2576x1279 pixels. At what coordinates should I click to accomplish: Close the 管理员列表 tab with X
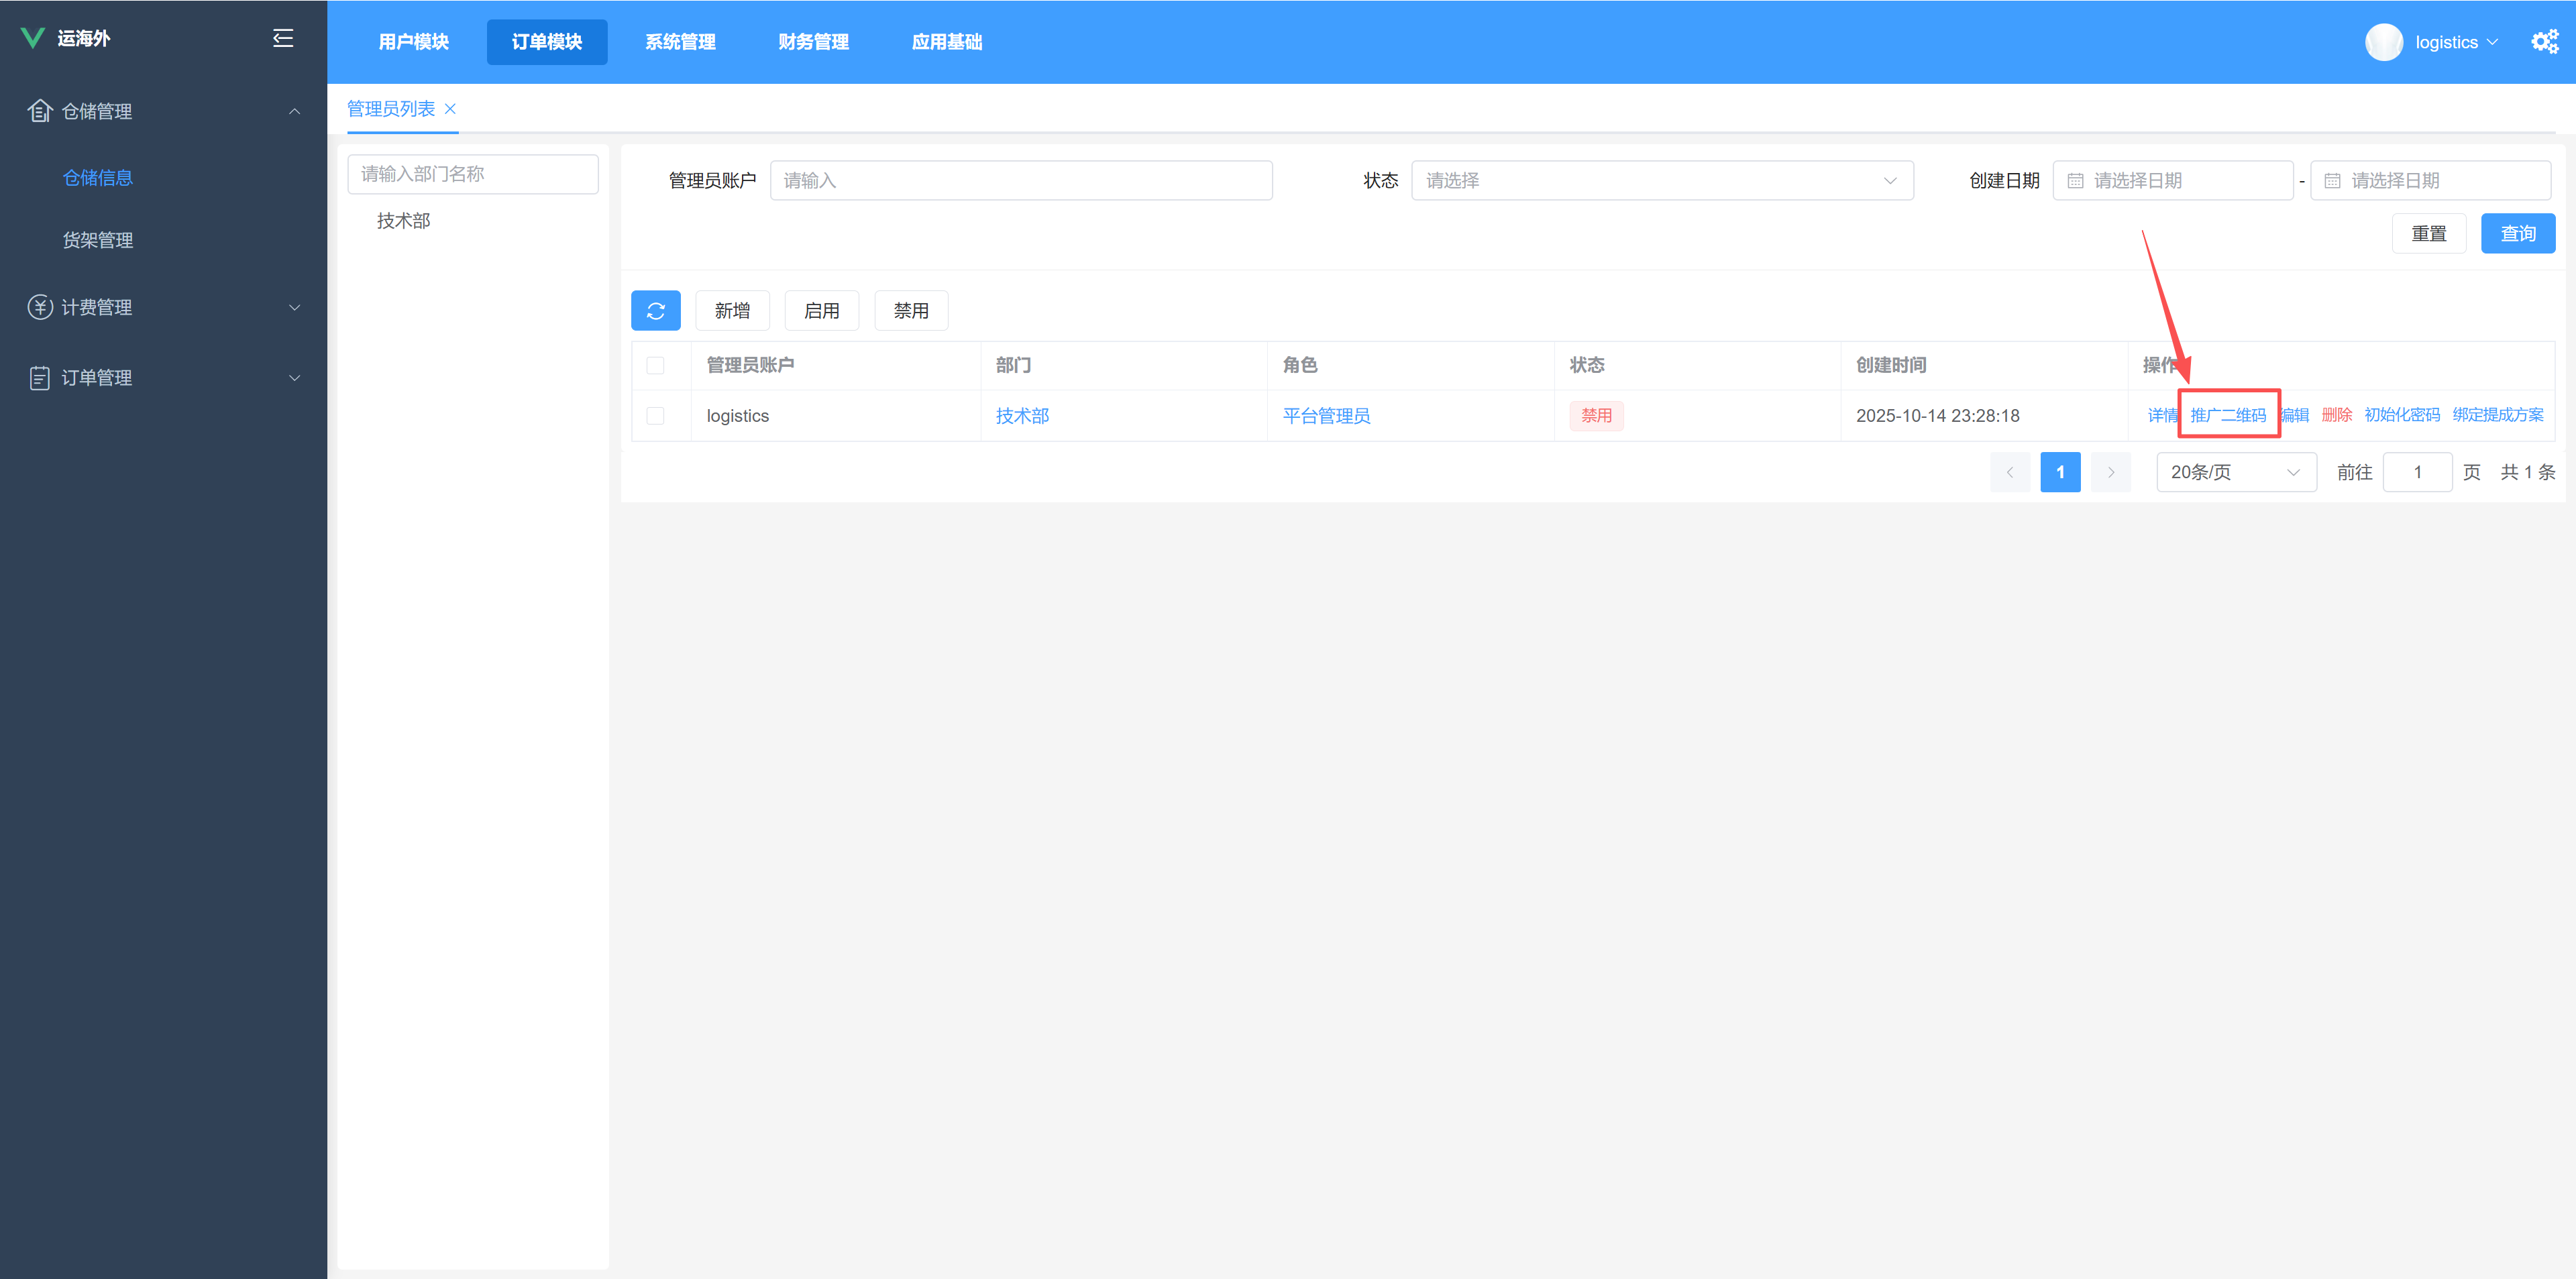click(450, 109)
